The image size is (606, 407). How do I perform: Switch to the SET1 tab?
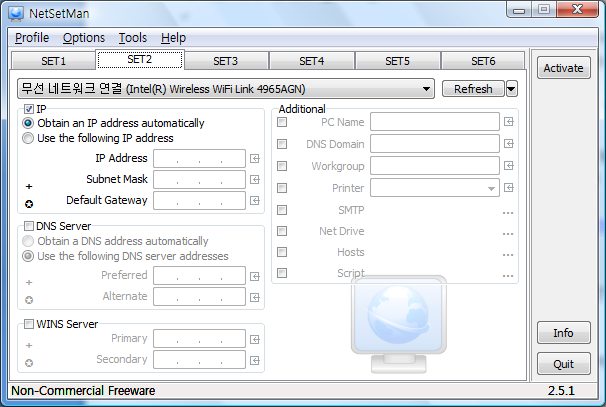[54, 61]
